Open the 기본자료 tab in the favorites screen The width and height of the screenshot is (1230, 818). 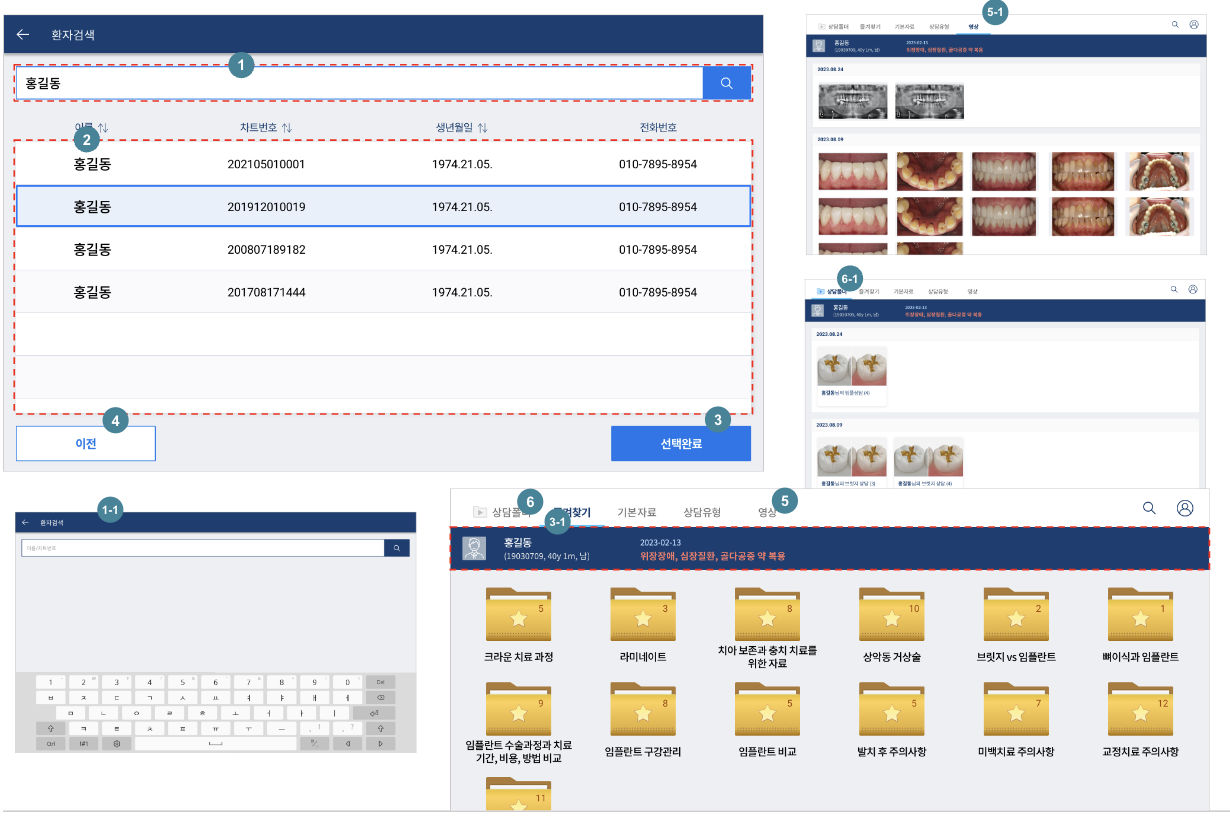click(637, 511)
